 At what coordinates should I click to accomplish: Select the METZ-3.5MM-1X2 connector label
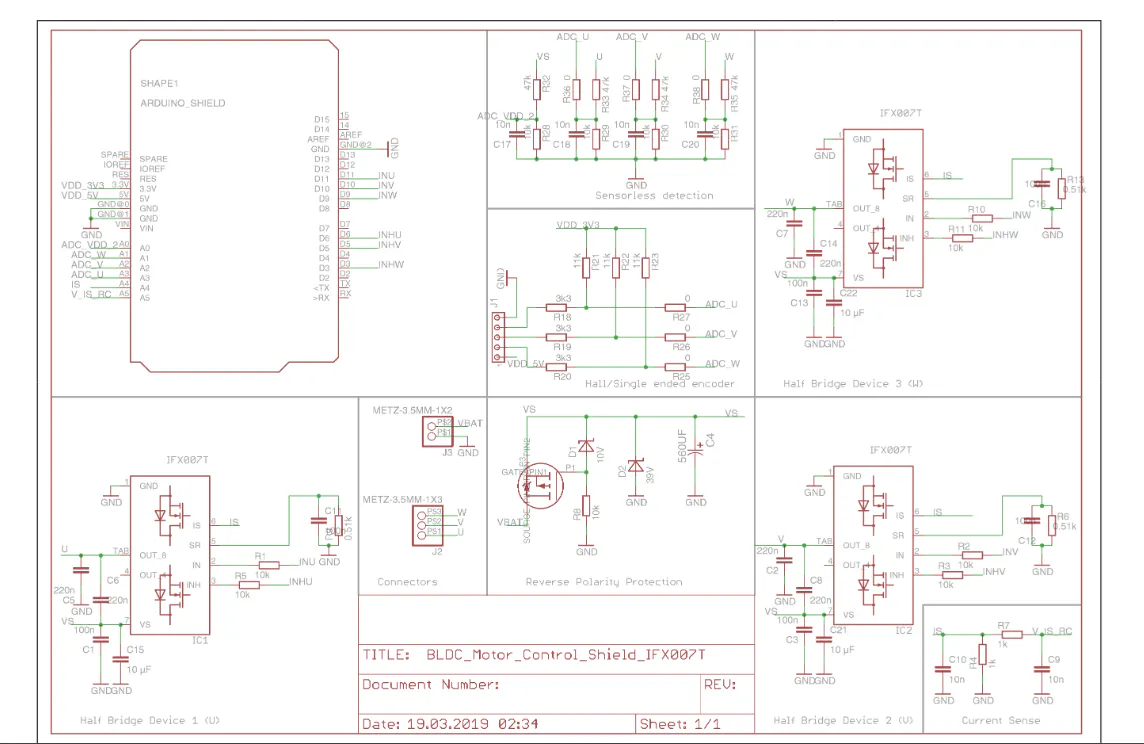click(x=412, y=411)
